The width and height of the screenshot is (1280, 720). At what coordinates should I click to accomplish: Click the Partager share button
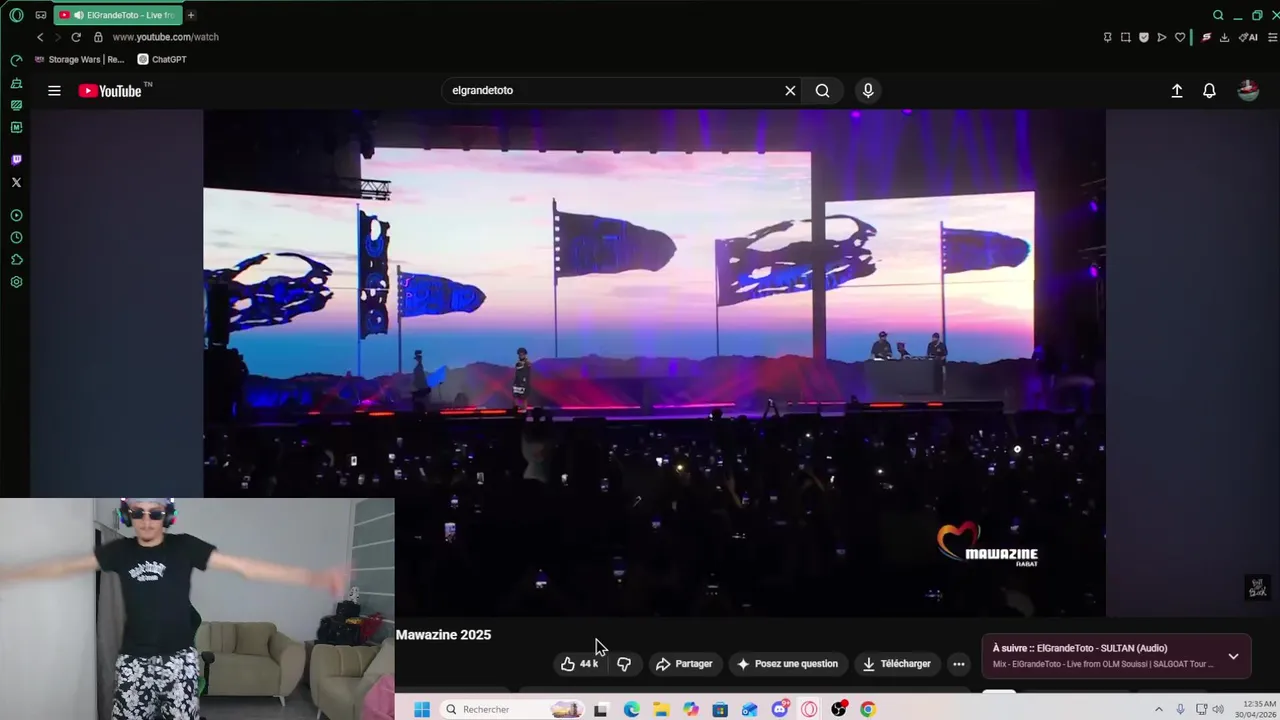(684, 664)
